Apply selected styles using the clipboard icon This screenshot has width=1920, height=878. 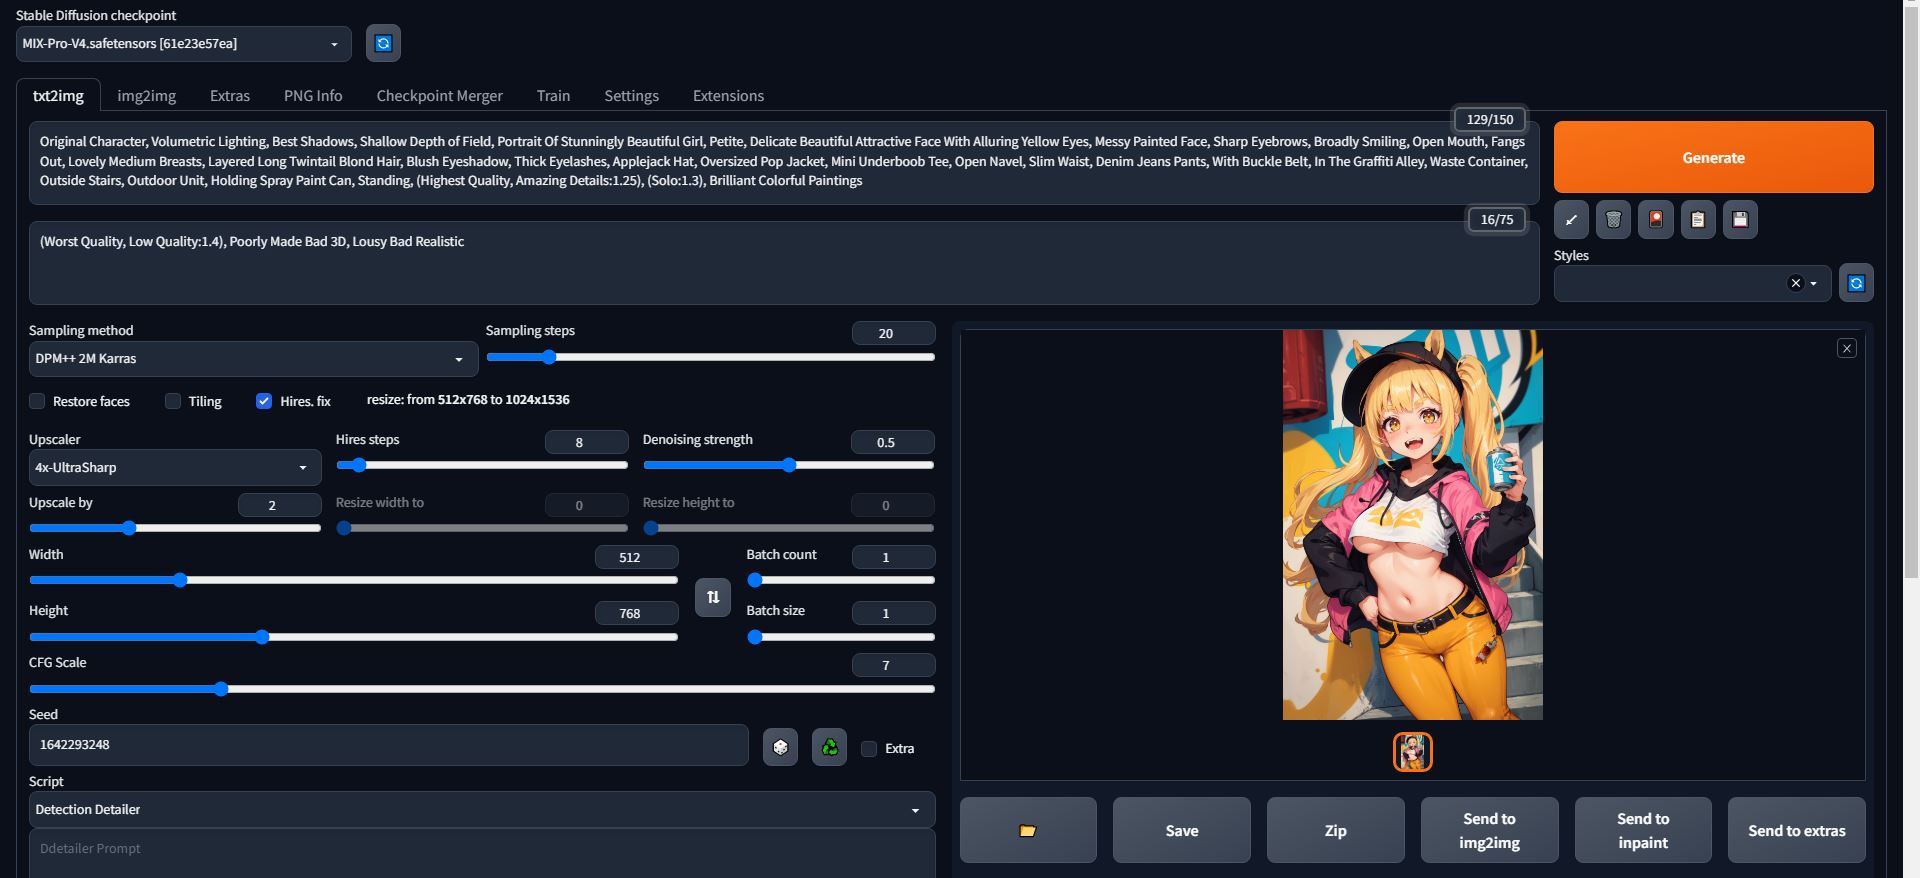[1698, 220]
